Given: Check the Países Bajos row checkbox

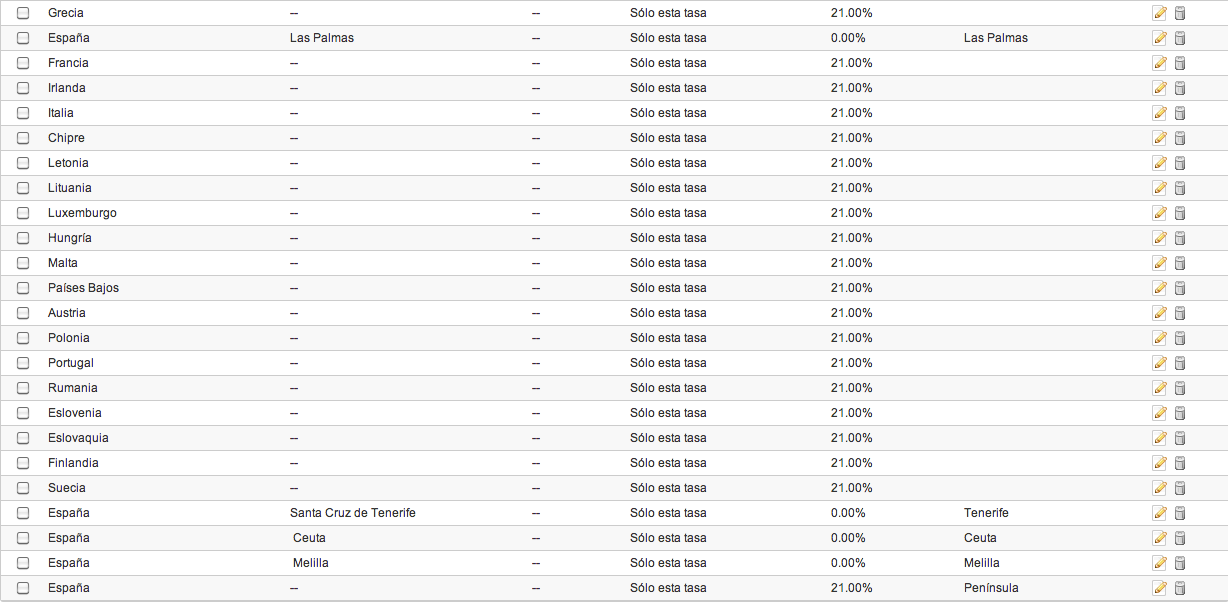Looking at the screenshot, I should 23,288.
